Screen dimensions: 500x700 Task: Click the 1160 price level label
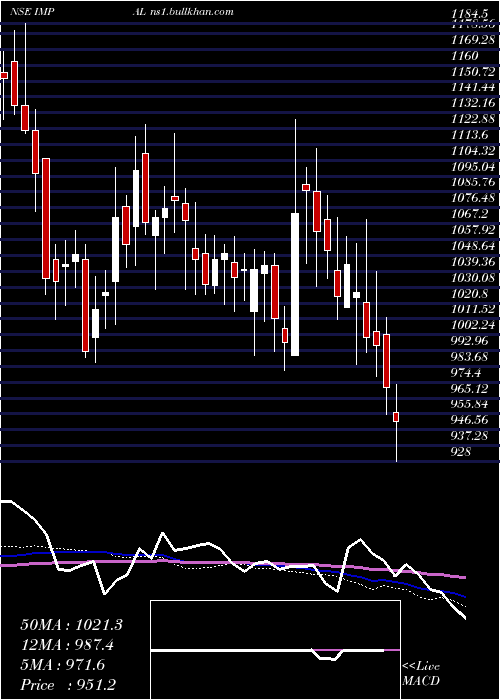464,56
